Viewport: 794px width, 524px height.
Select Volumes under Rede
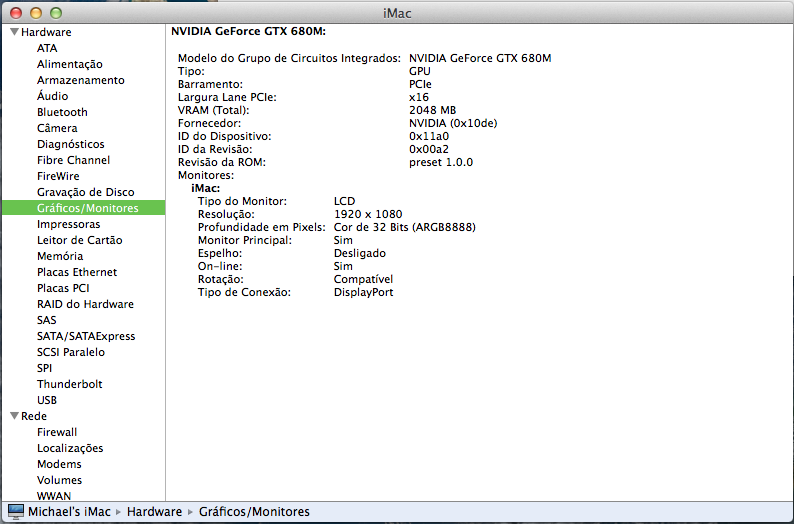coord(59,480)
